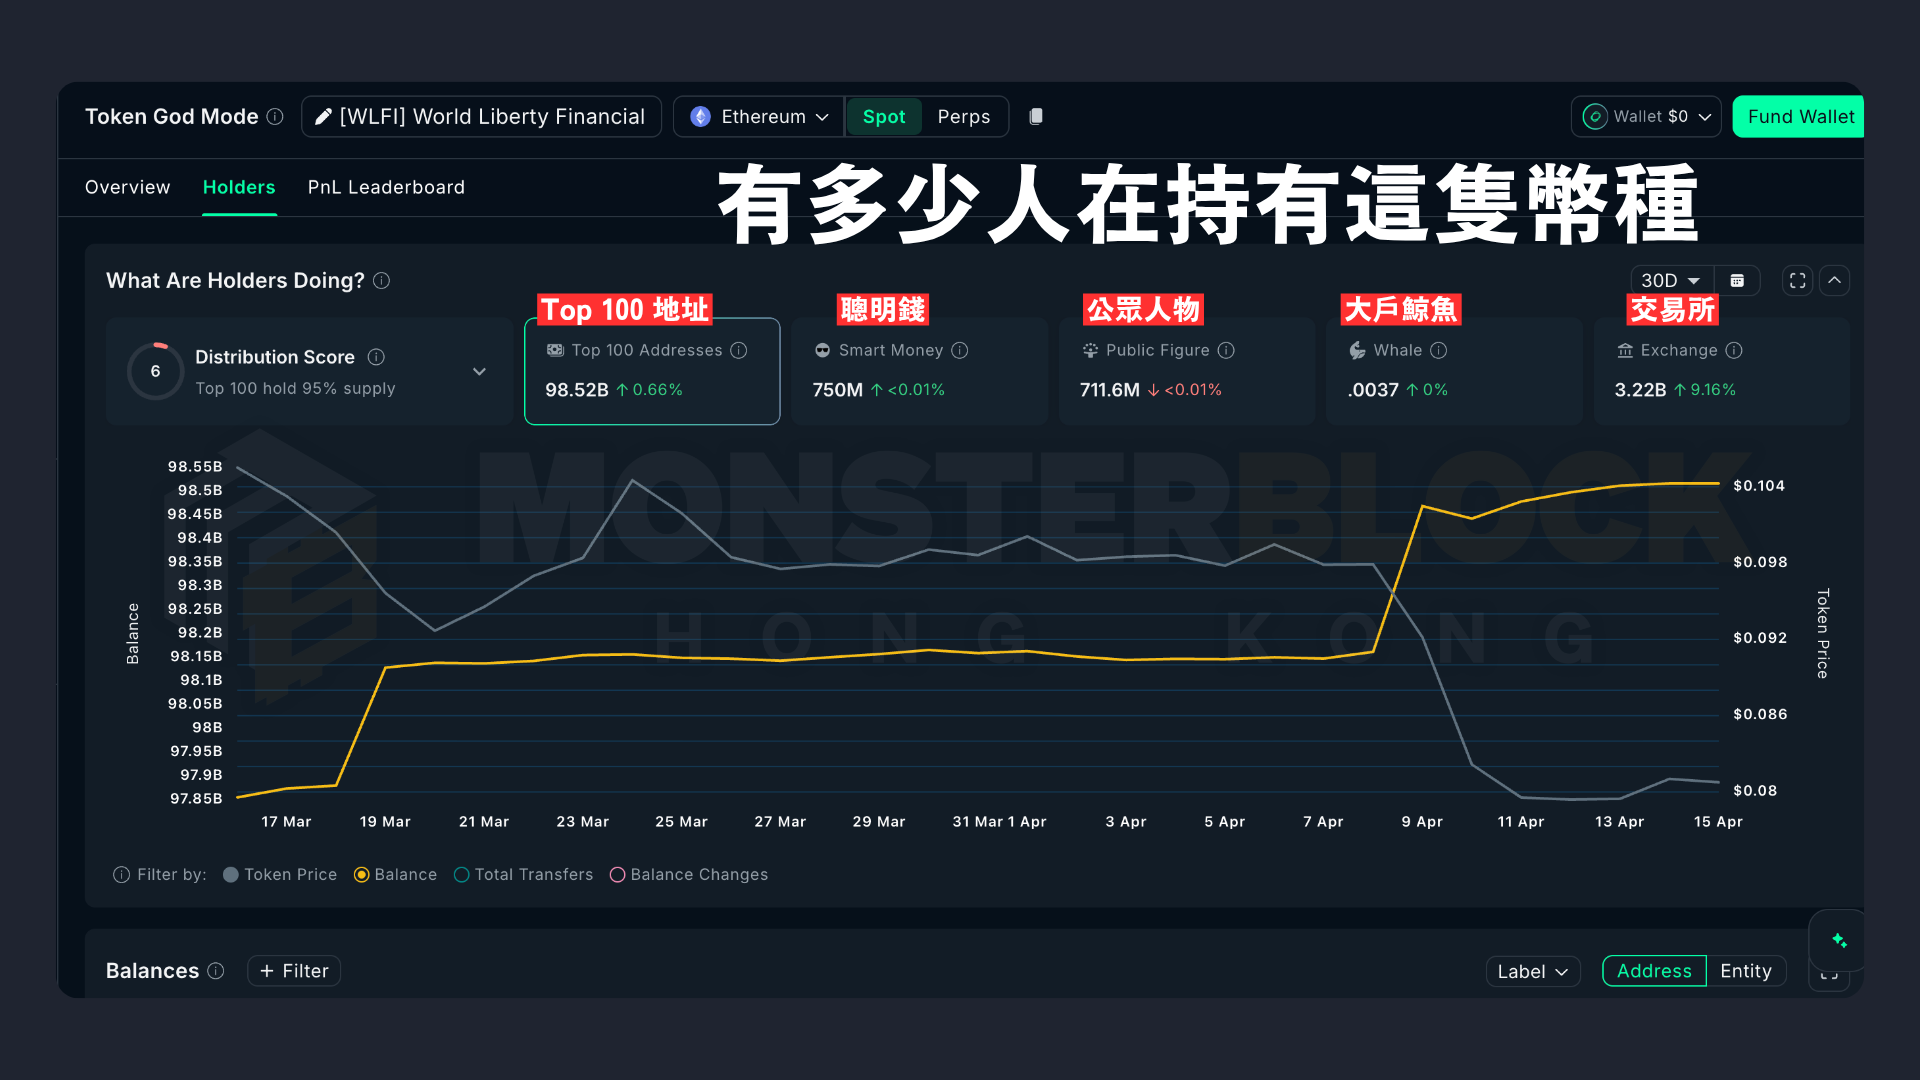Click the info icon beside Balances heading
Viewport: 1920px width, 1080px height.
click(x=216, y=971)
